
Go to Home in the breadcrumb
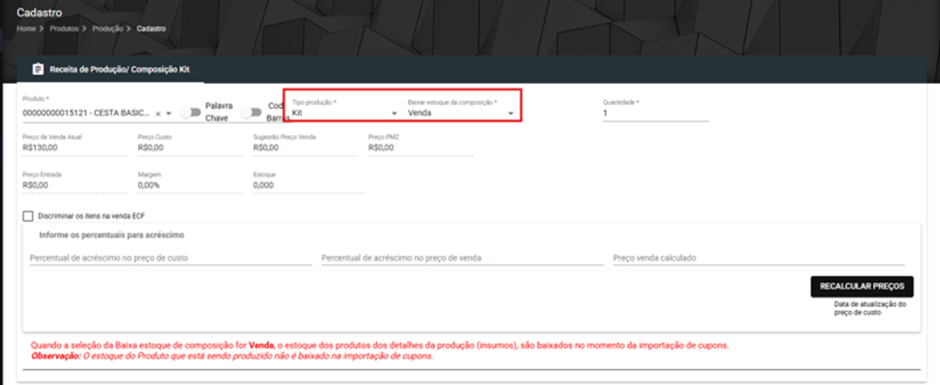tap(26, 29)
